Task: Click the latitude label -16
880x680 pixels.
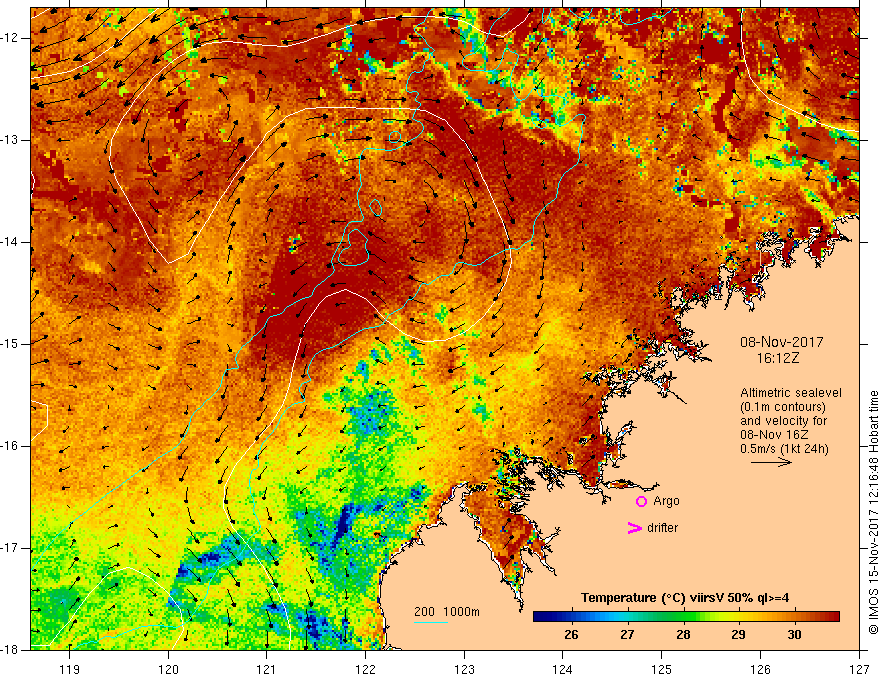Action: (10, 446)
